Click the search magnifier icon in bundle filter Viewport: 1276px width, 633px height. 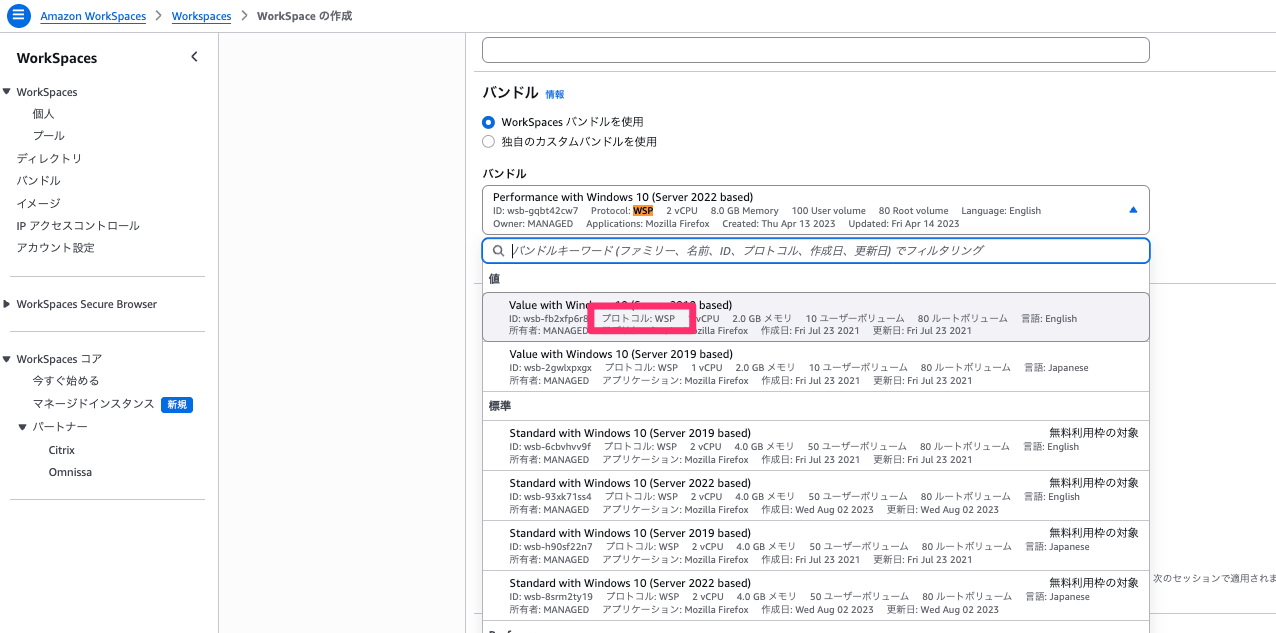tap(498, 251)
